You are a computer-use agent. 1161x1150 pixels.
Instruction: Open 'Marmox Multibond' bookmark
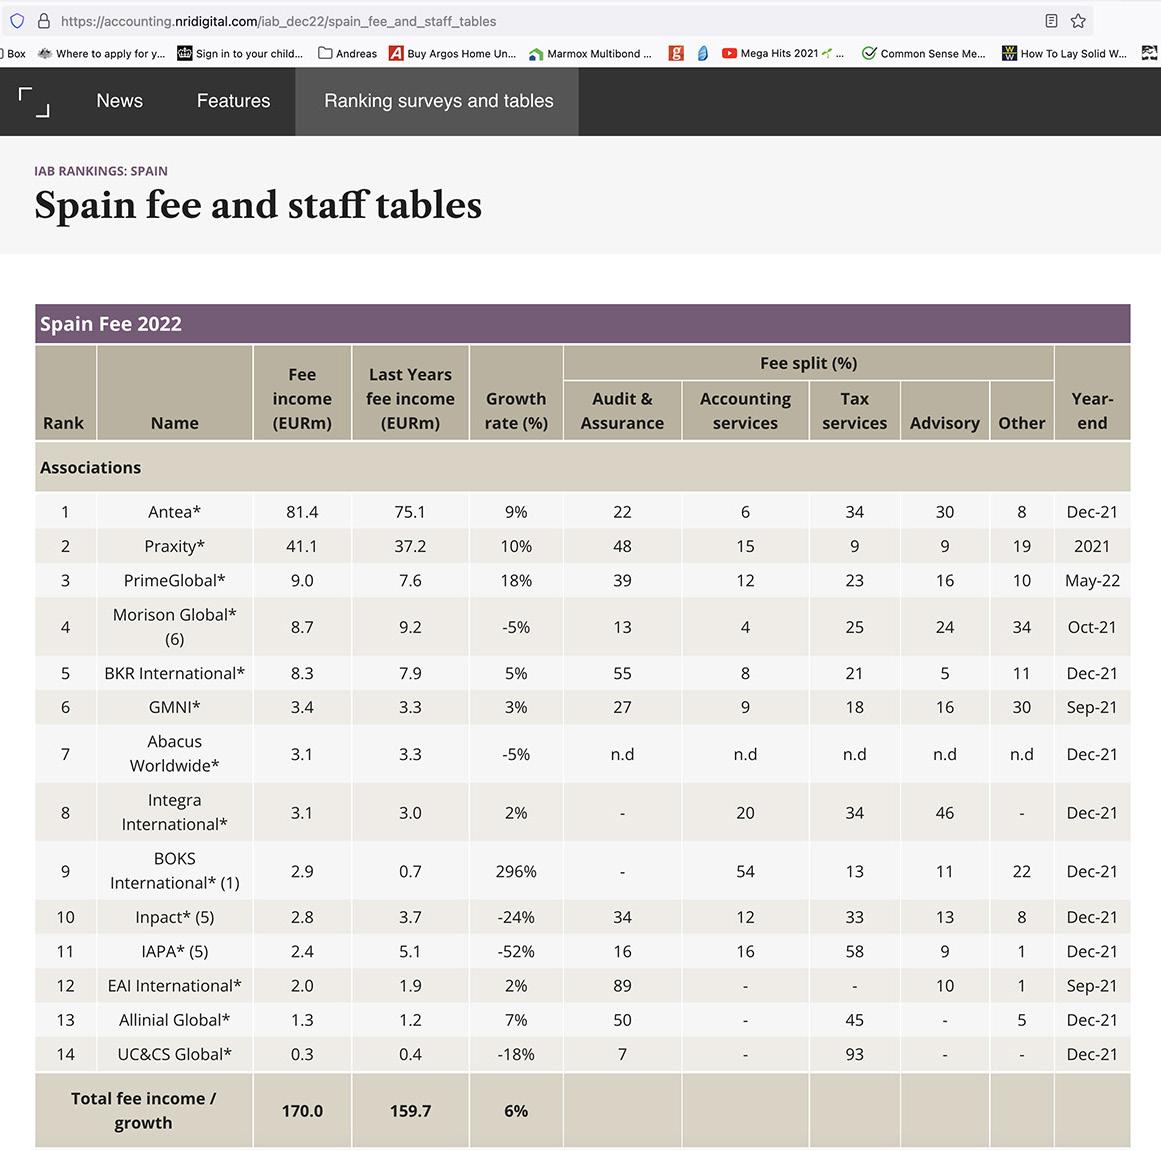[x=590, y=53]
